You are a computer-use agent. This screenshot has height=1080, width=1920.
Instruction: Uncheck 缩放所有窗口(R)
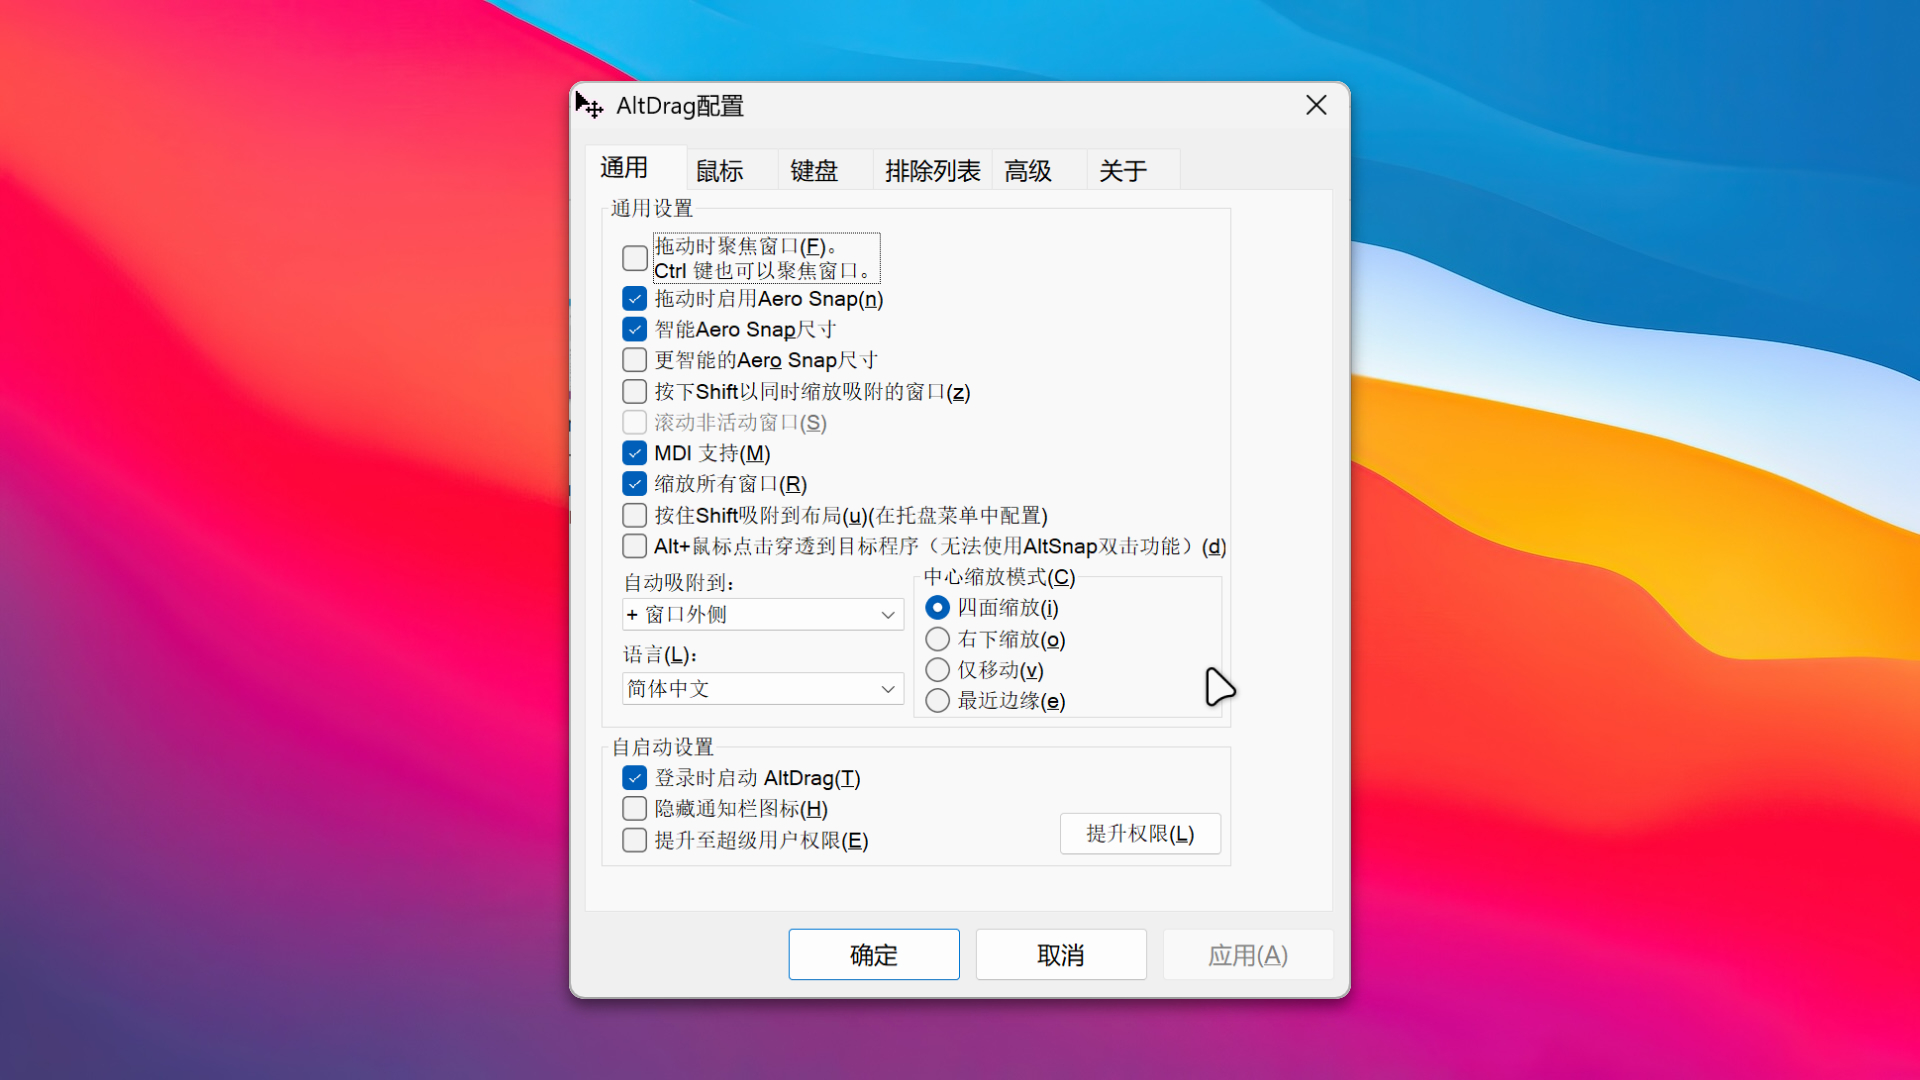(x=635, y=484)
